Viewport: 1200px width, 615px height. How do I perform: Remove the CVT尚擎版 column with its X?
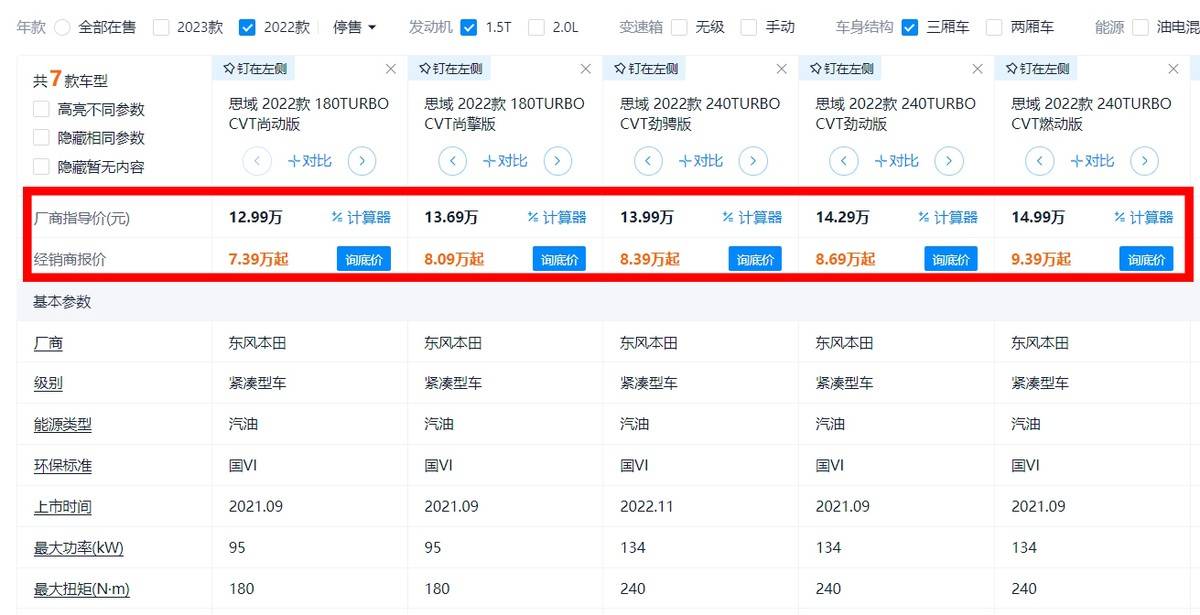click(x=586, y=69)
